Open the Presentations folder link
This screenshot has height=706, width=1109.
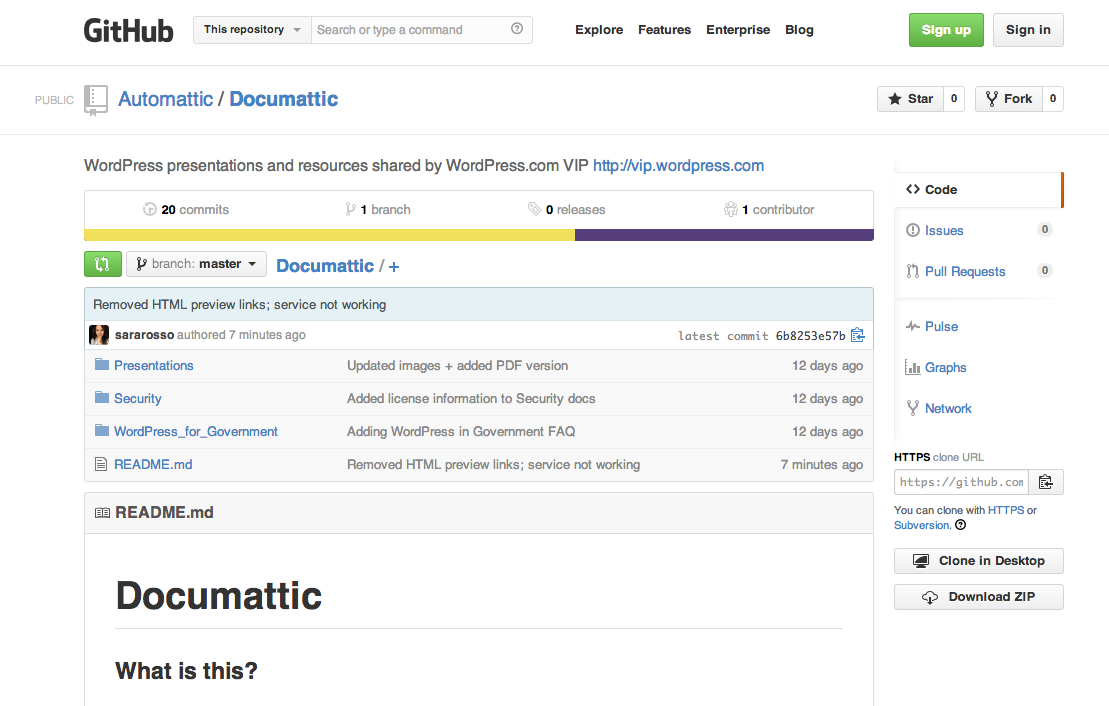(x=153, y=365)
